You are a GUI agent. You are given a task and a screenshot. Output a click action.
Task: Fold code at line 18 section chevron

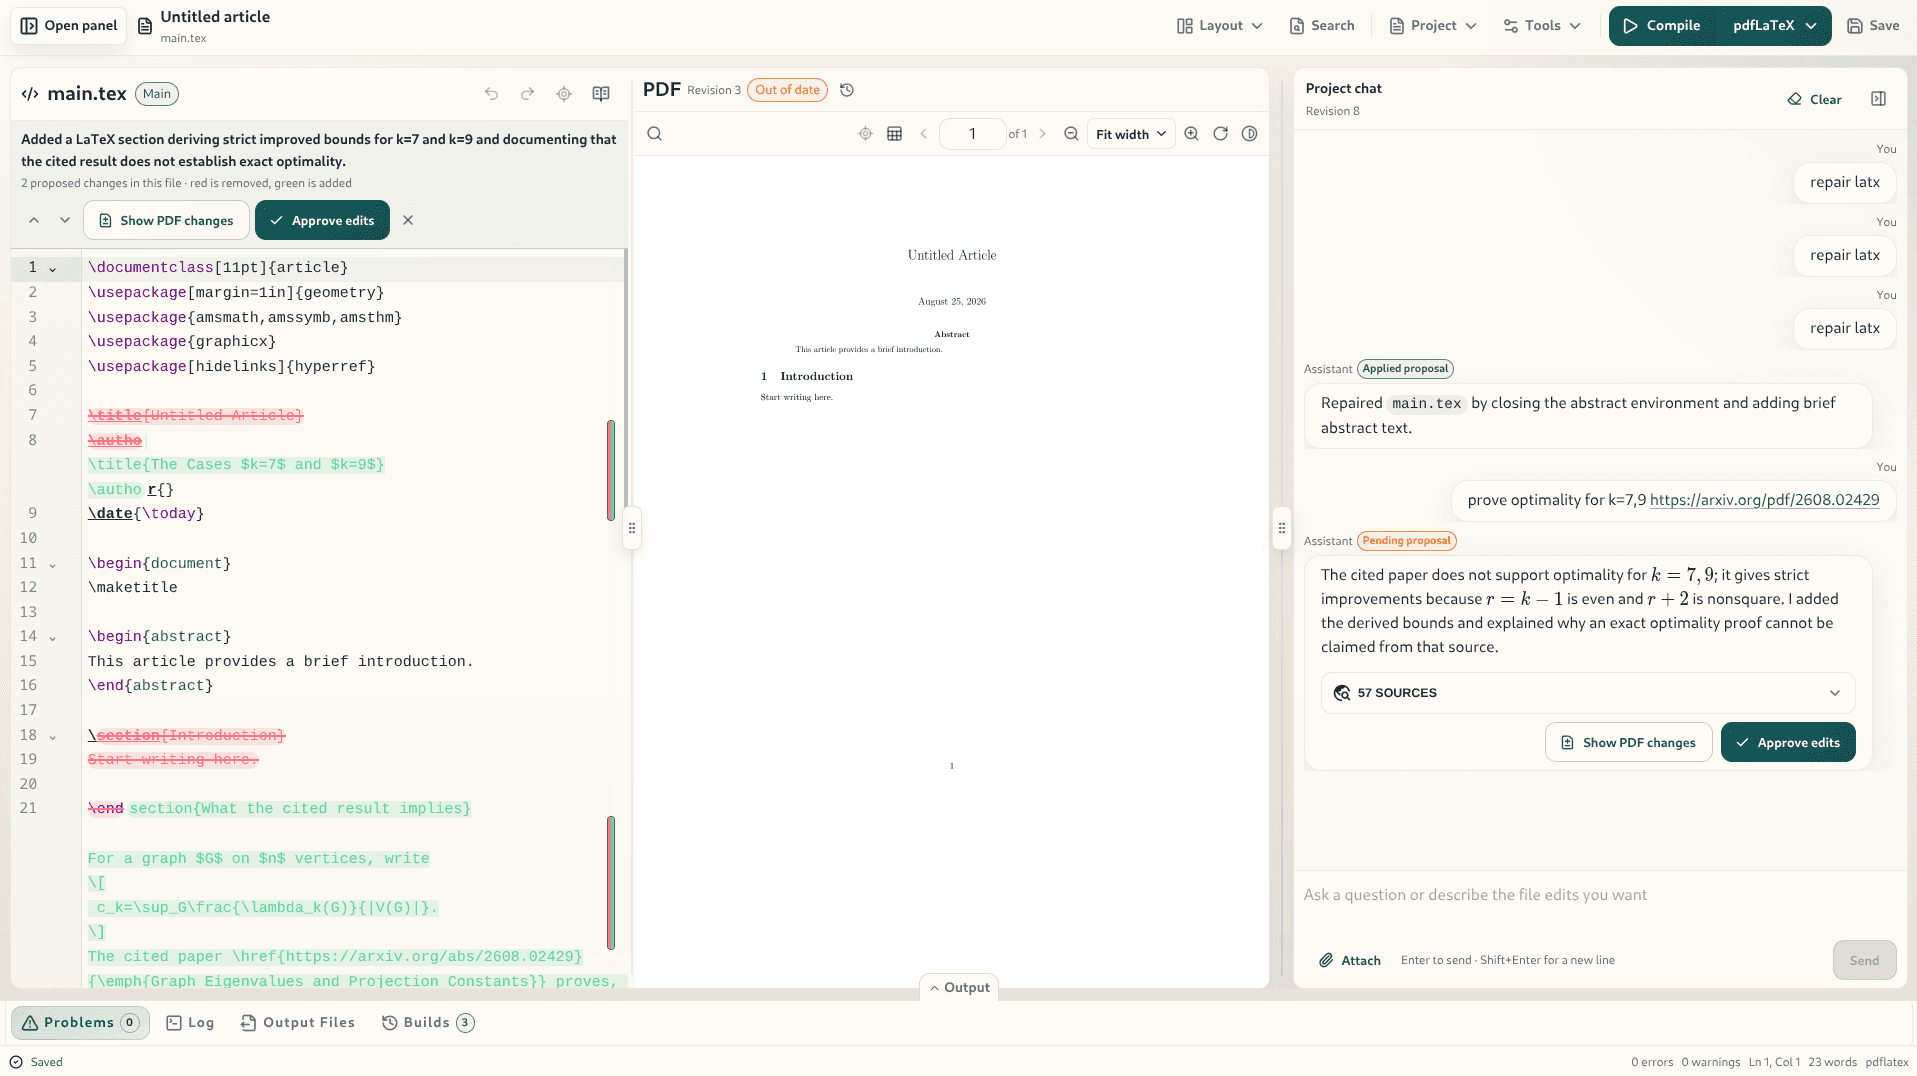(x=53, y=736)
